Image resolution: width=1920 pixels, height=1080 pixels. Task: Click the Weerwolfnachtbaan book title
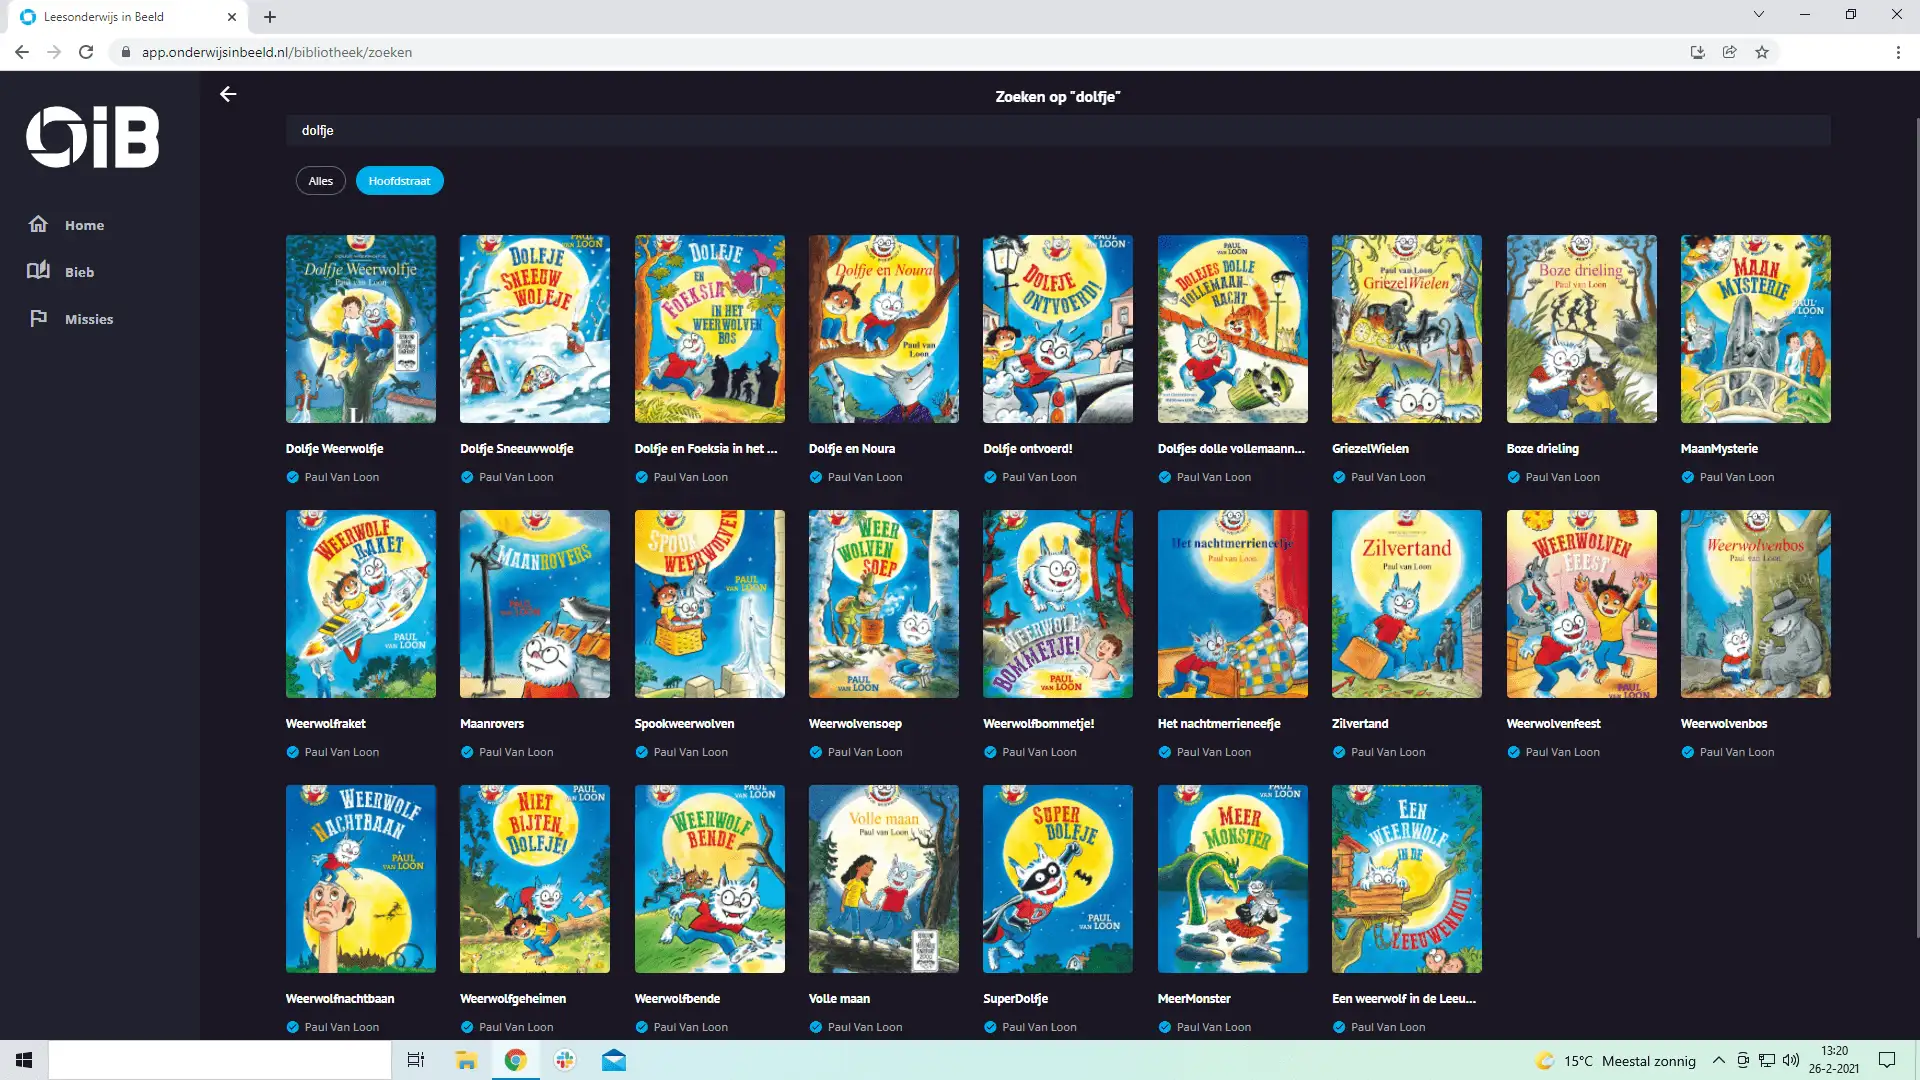[x=340, y=998]
